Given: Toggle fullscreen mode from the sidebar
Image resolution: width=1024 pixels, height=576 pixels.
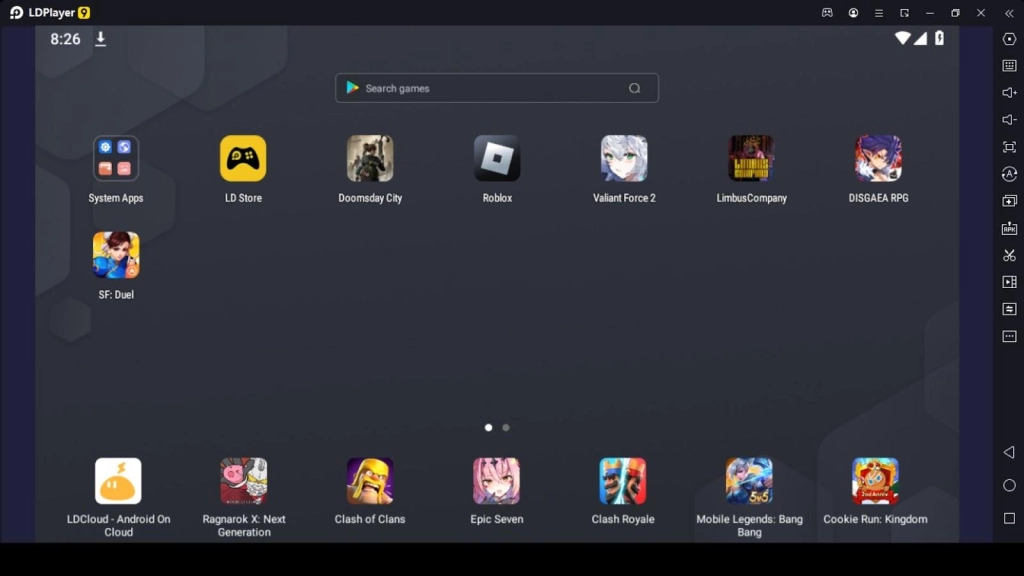Looking at the screenshot, I should 1009,147.
